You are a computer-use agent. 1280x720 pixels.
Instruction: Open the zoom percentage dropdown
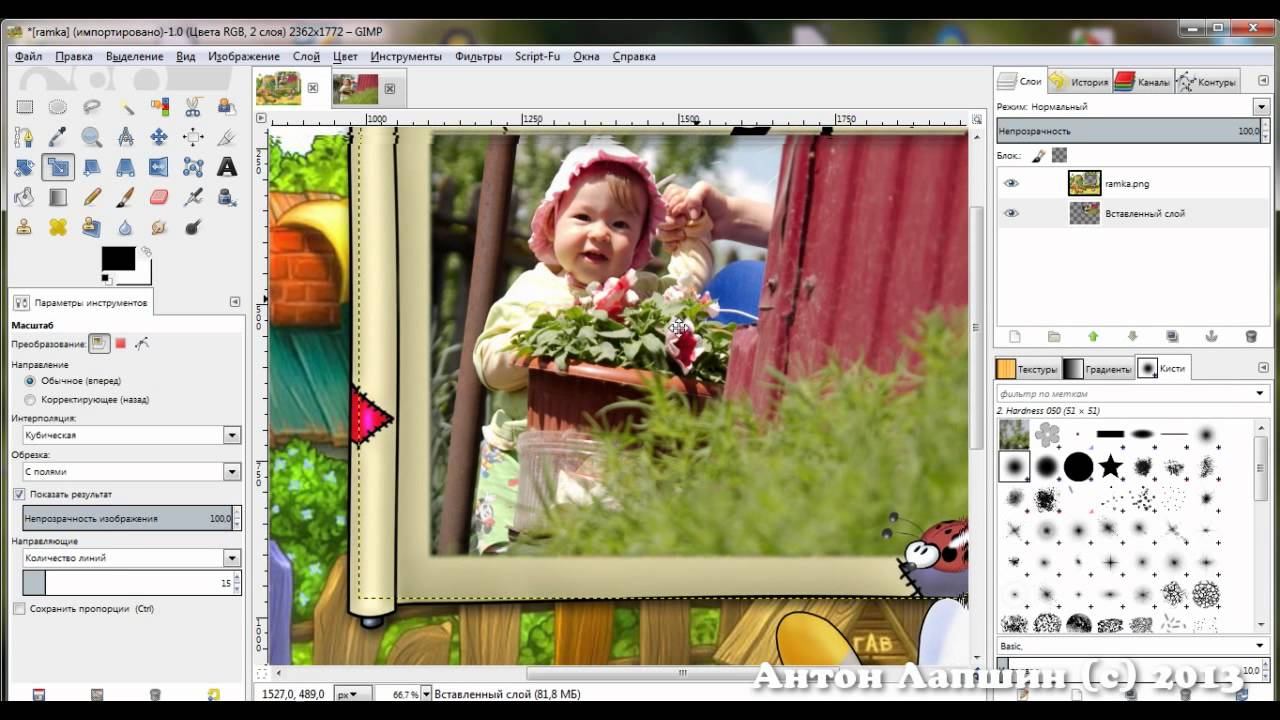(x=427, y=694)
